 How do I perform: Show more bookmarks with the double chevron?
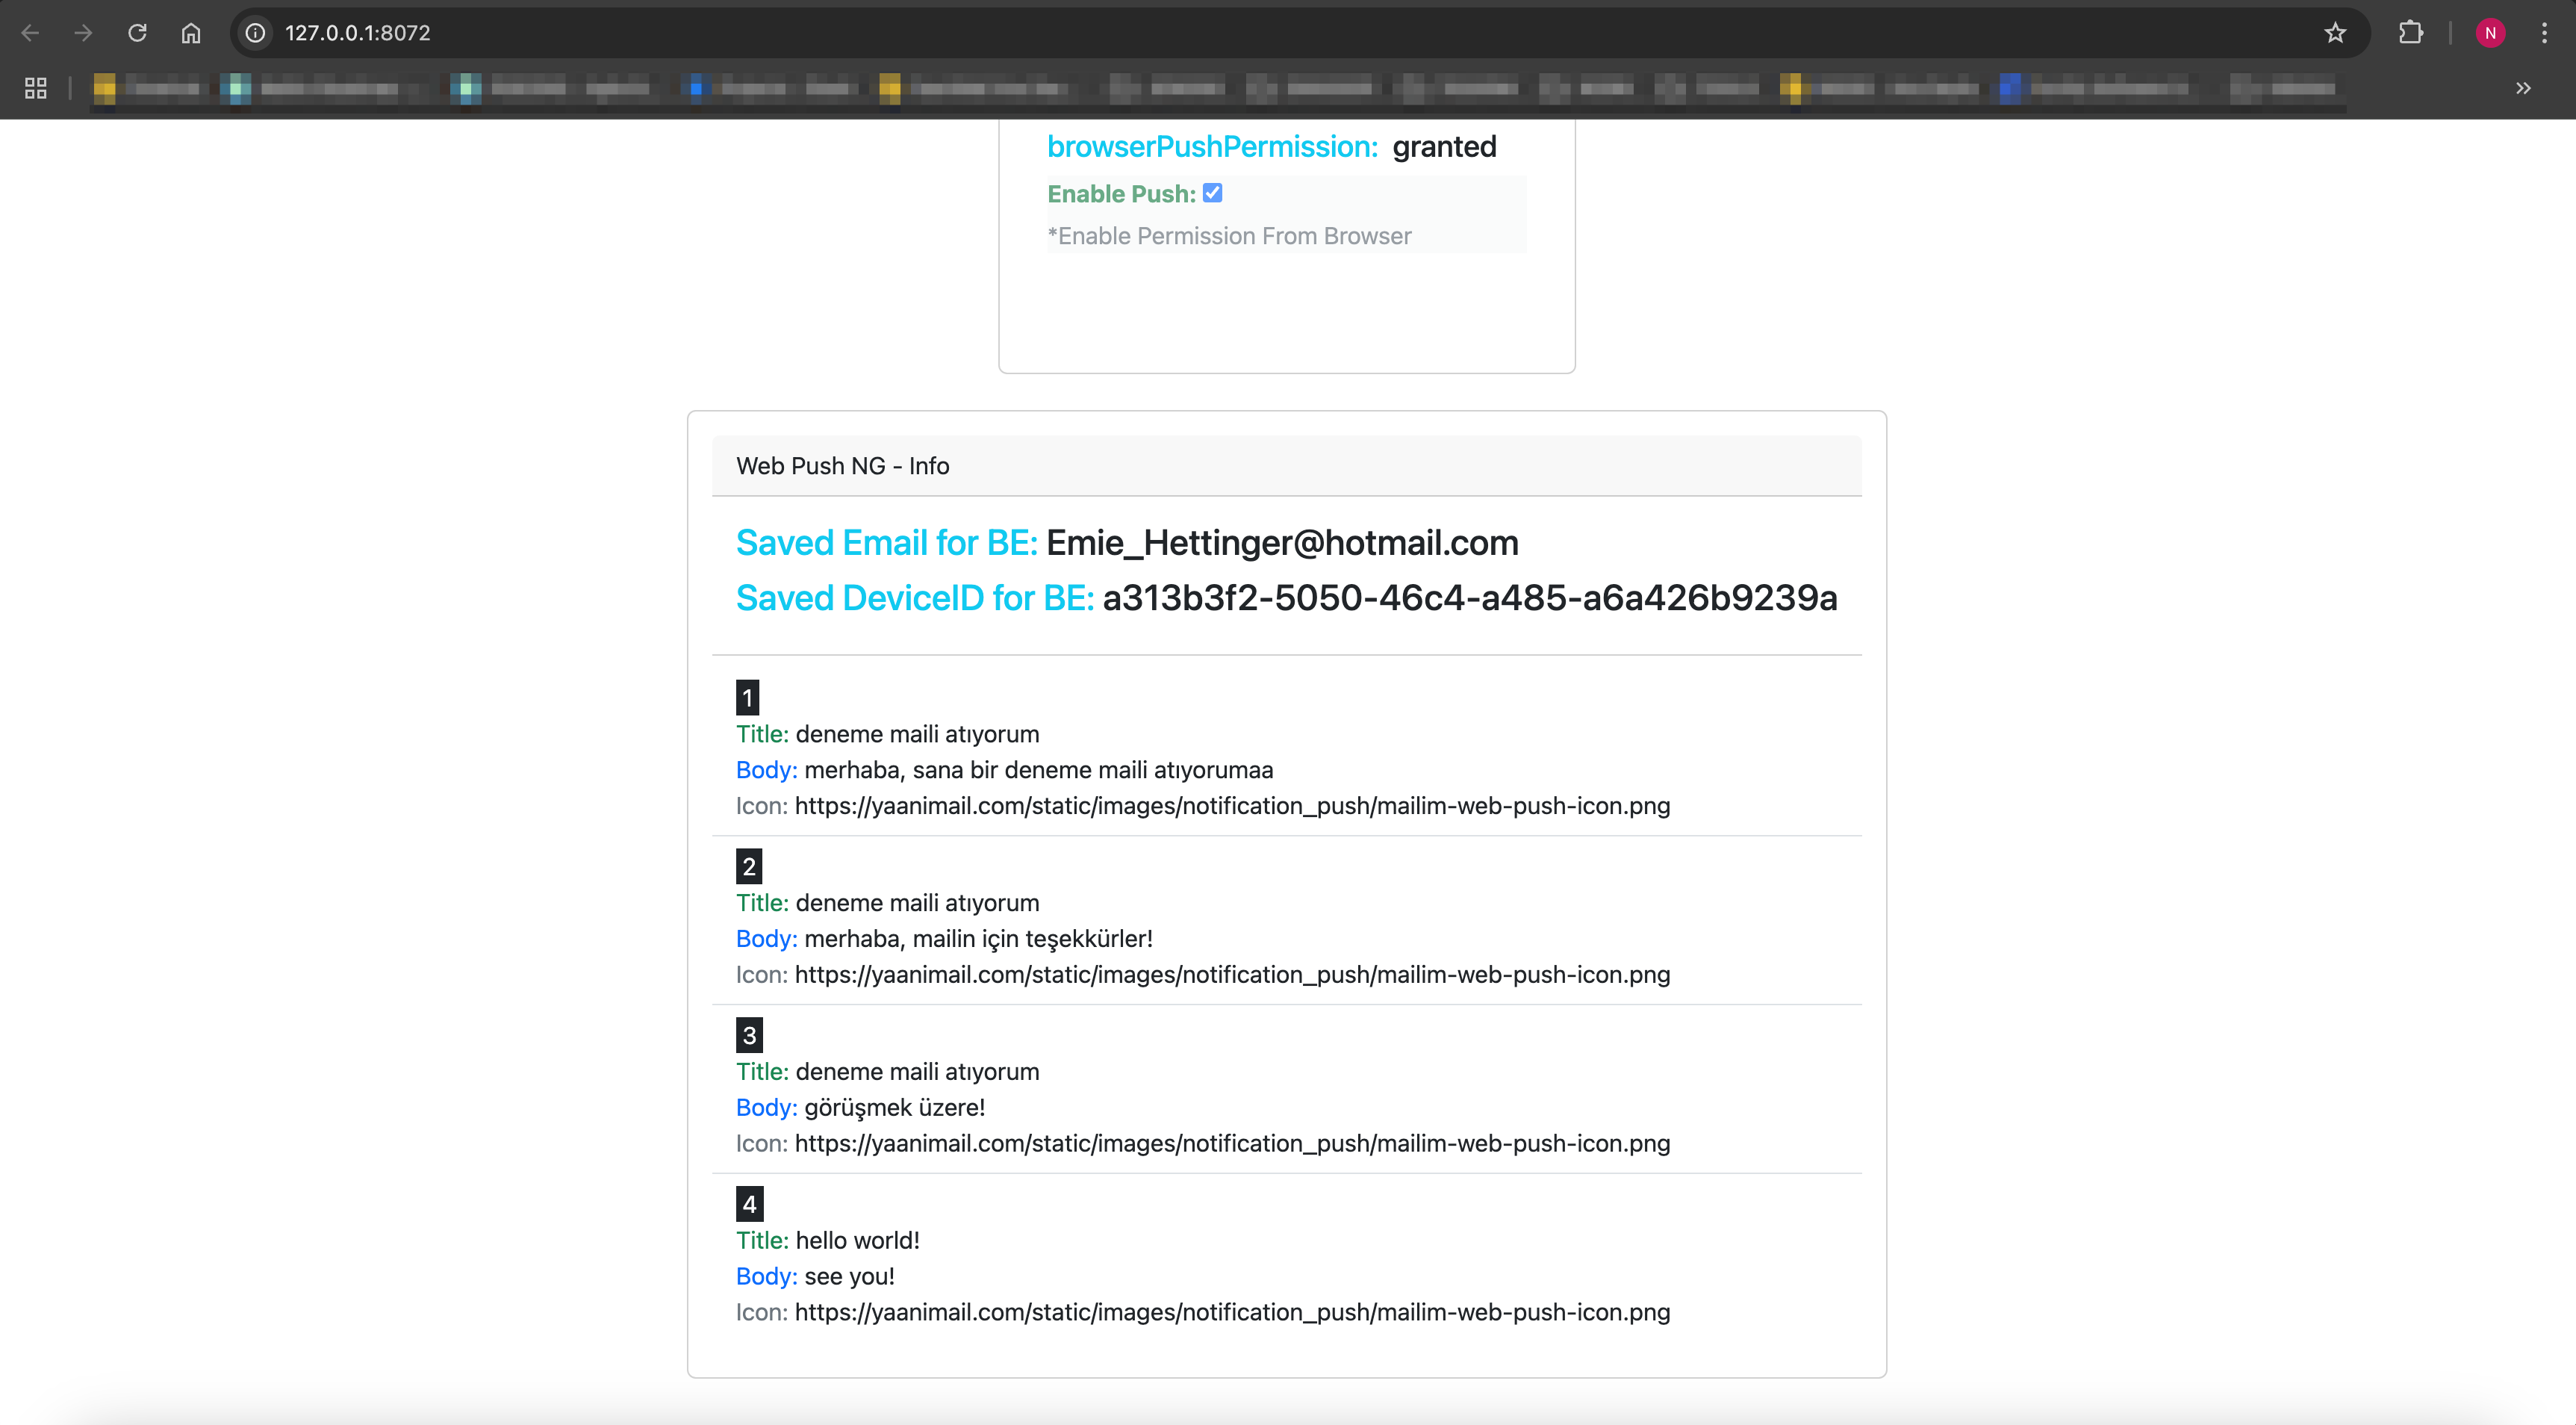pyautogui.click(x=2523, y=88)
